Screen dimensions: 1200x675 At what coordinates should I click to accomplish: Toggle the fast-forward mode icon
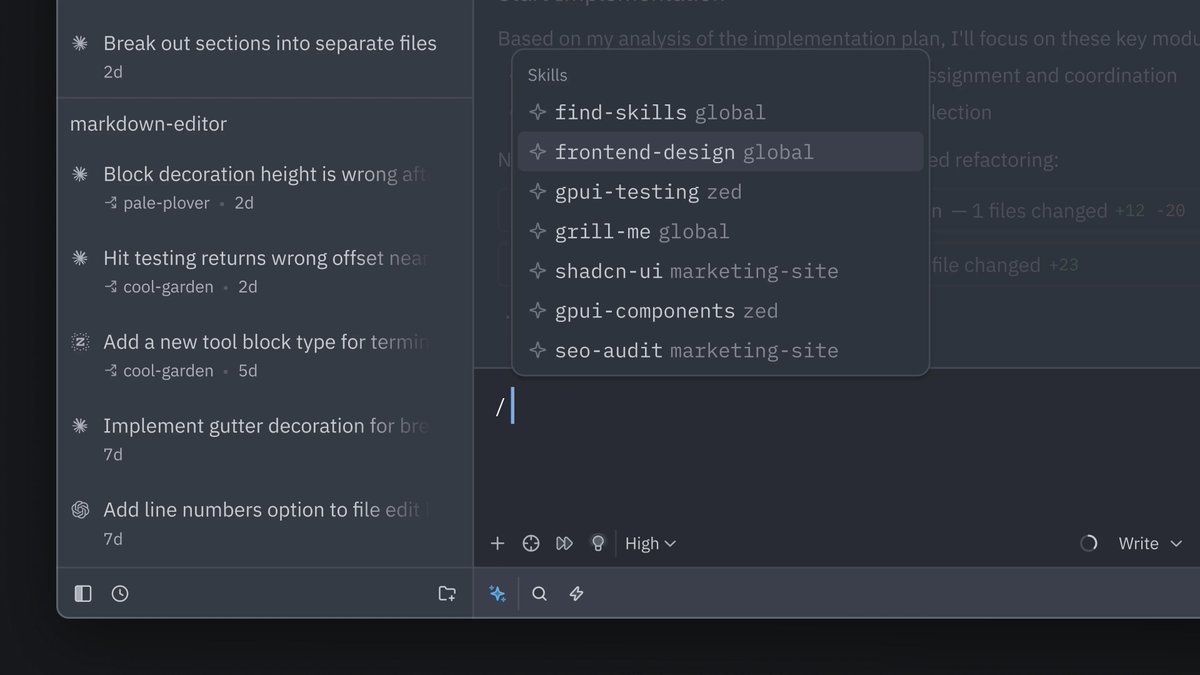(x=564, y=543)
